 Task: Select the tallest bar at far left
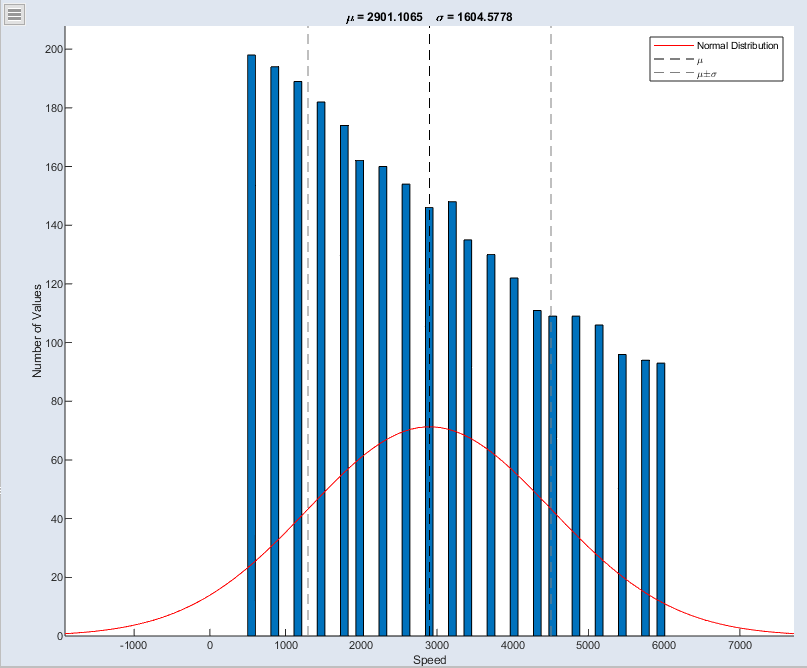251,340
